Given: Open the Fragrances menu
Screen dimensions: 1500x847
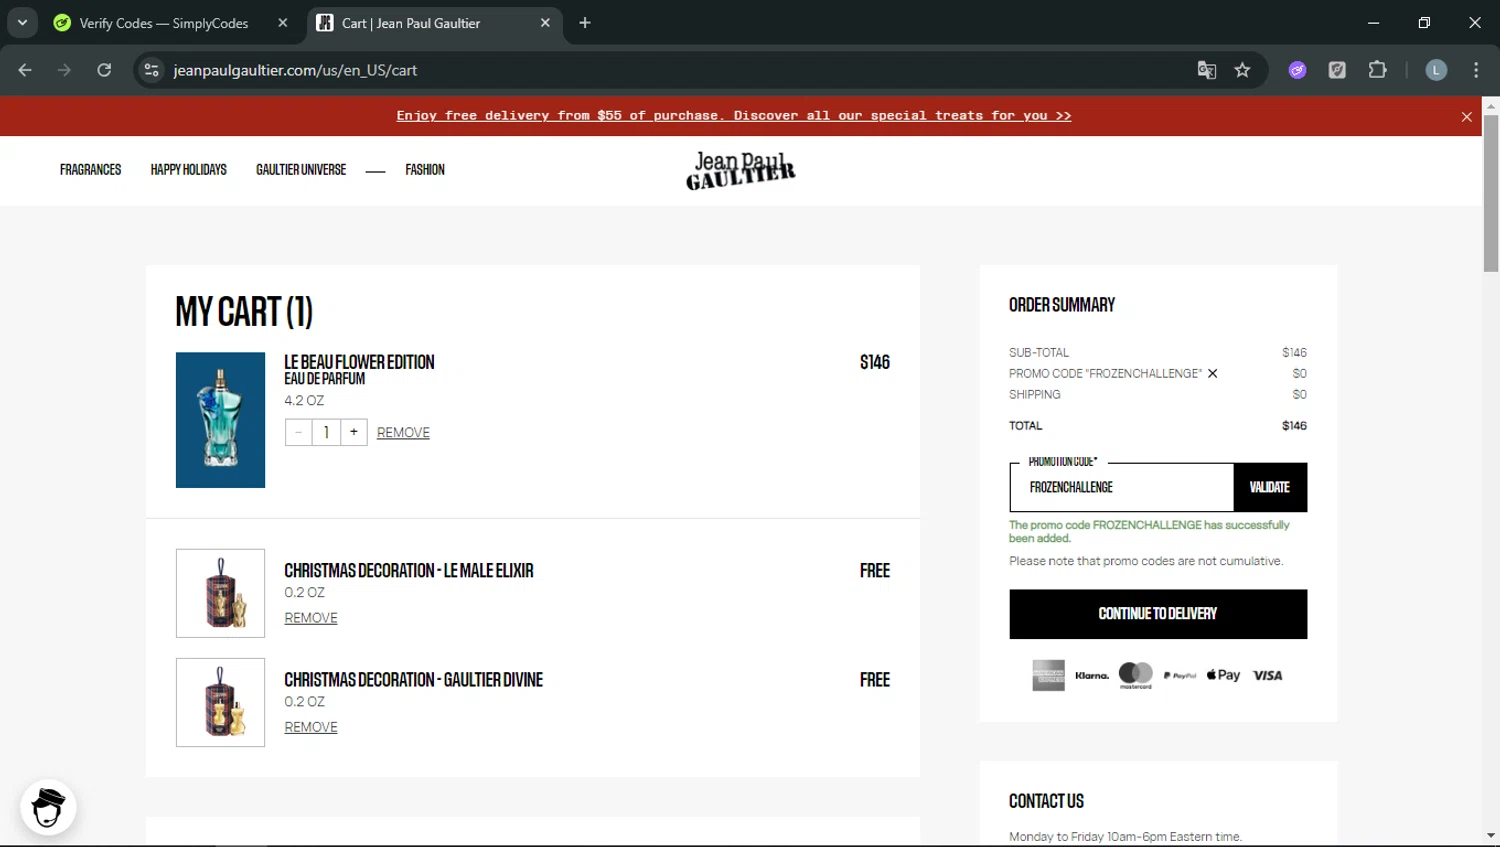Looking at the screenshot, I should tap(90, 170).
